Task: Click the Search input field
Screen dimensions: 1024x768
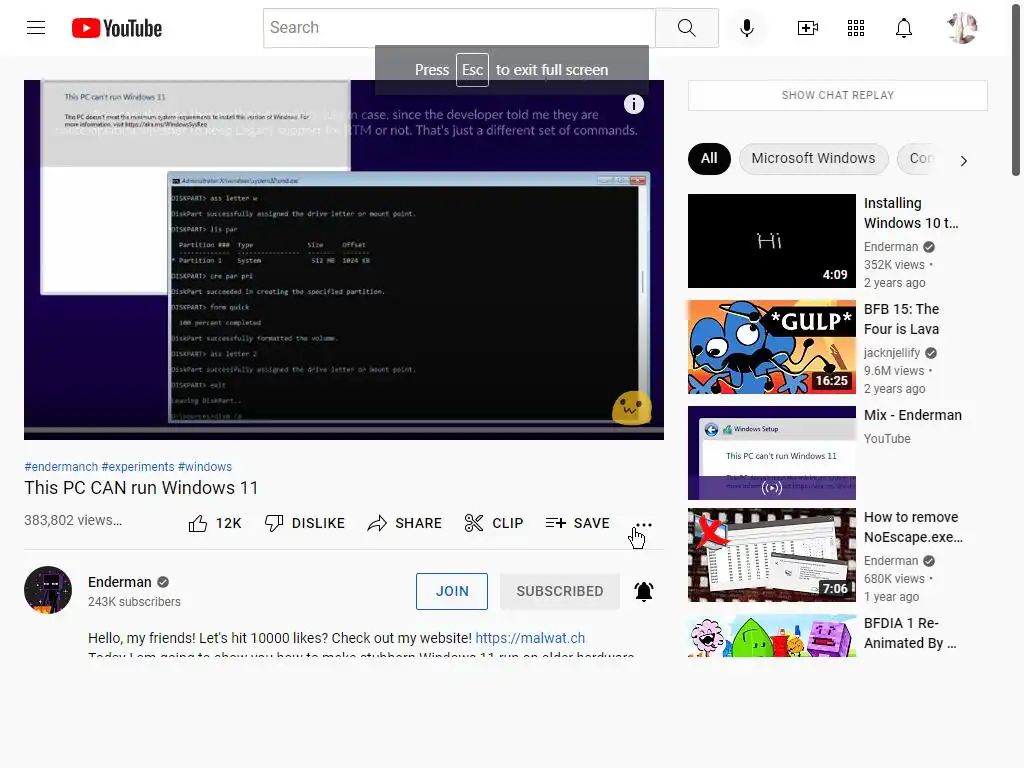Action: click(459, 27)
